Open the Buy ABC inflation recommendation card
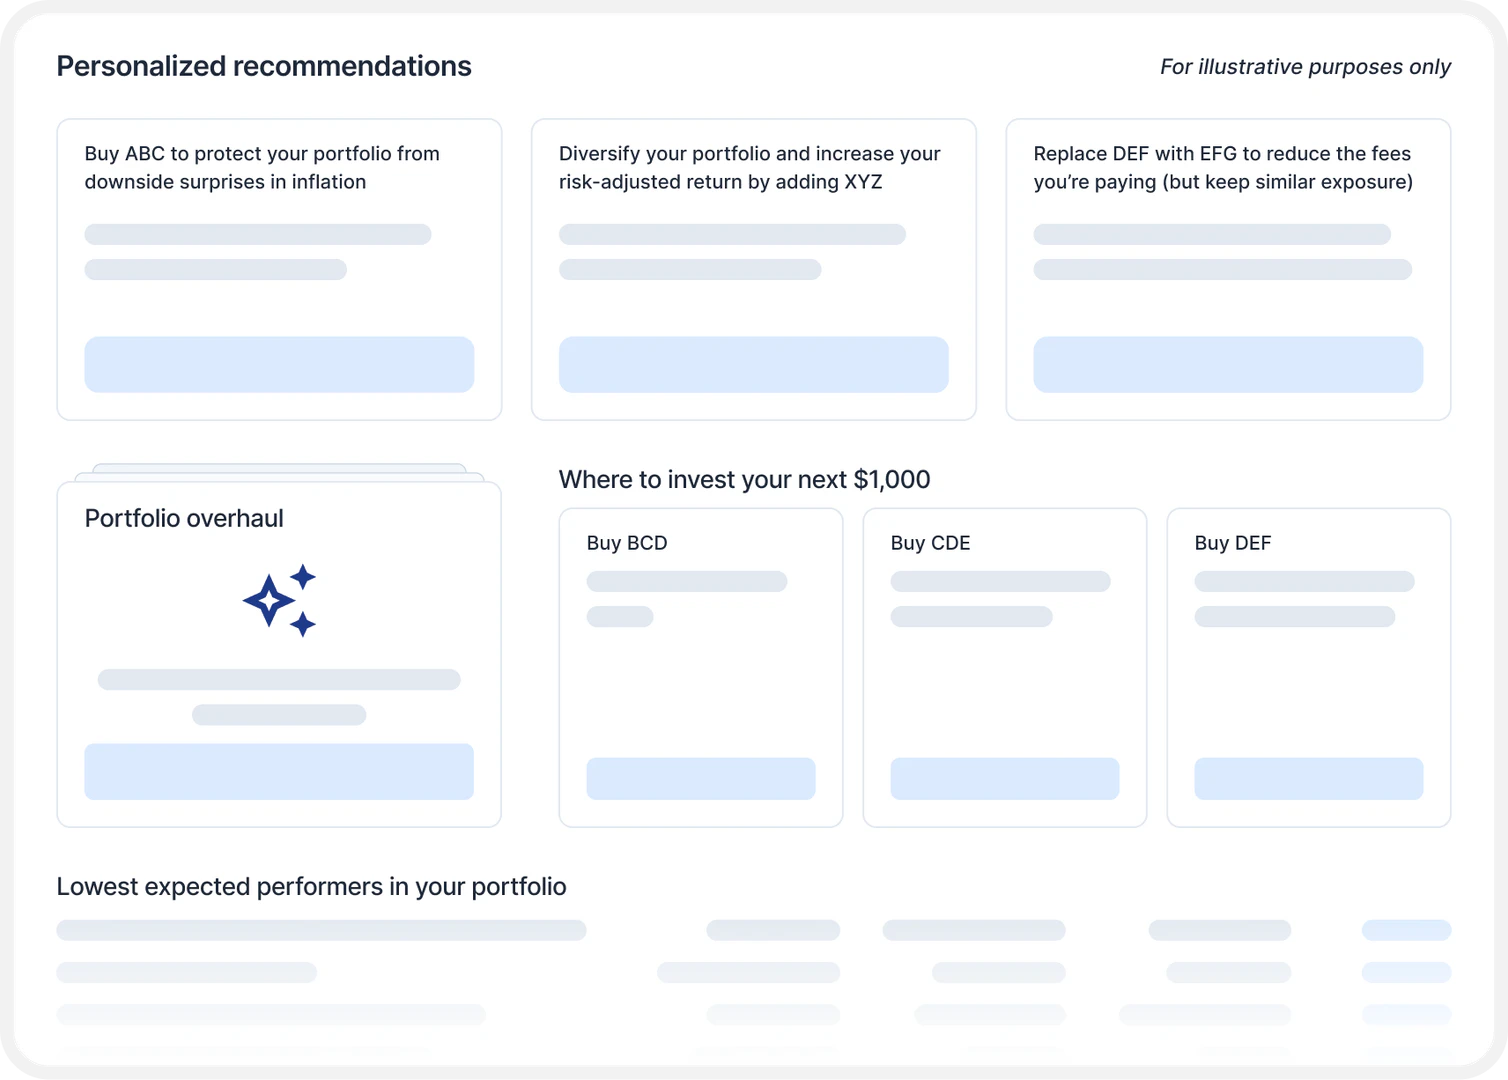 coord(279,268)
